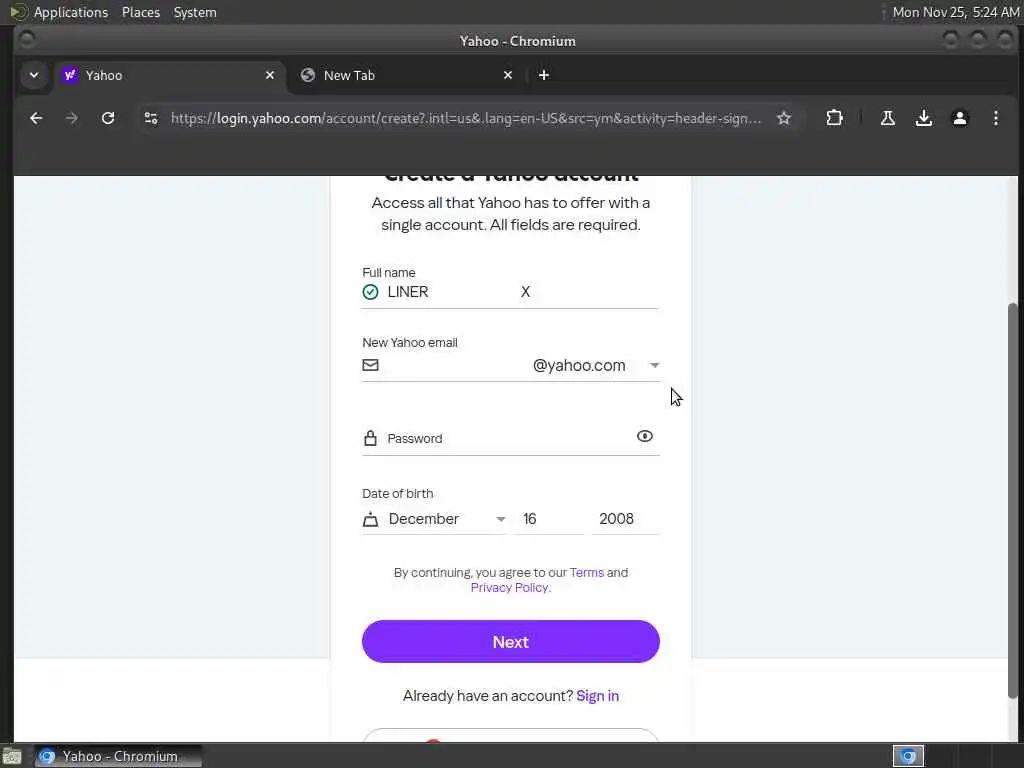Open the System menu
This screenshot has height=768, width=1024.
195,12
